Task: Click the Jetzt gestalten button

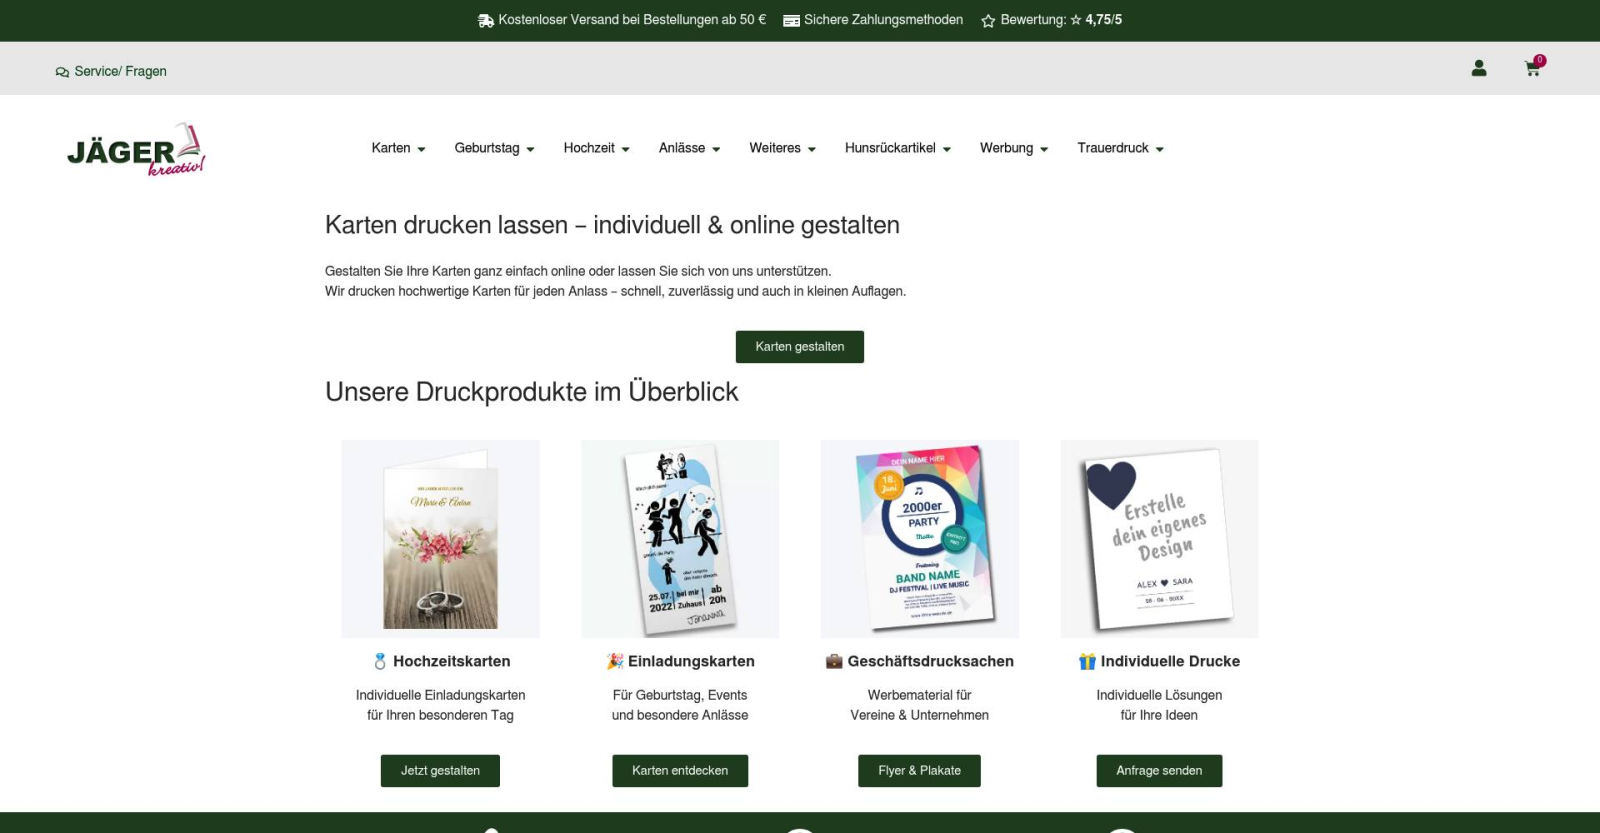Action: pos(440,771)
